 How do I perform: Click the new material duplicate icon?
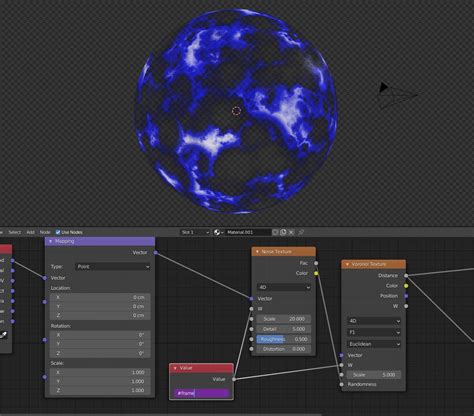point(283,232)
